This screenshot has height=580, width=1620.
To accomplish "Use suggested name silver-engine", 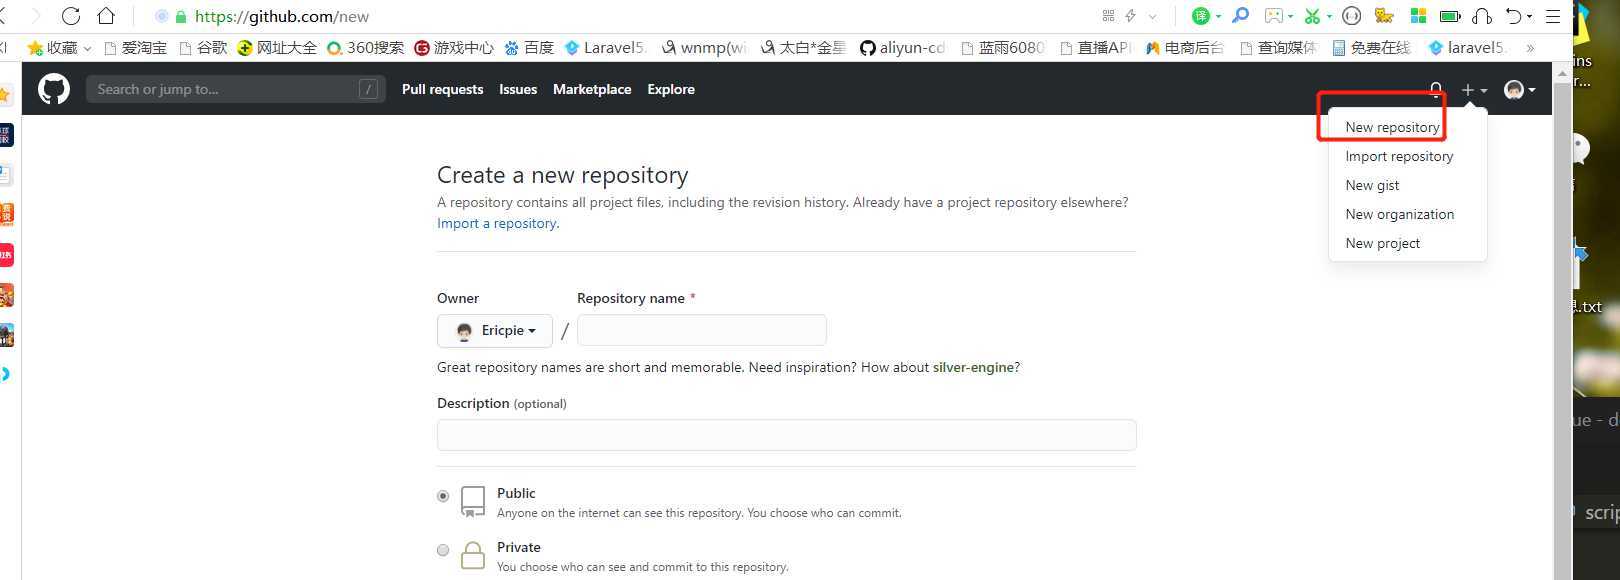I will [x=974, y=367].
